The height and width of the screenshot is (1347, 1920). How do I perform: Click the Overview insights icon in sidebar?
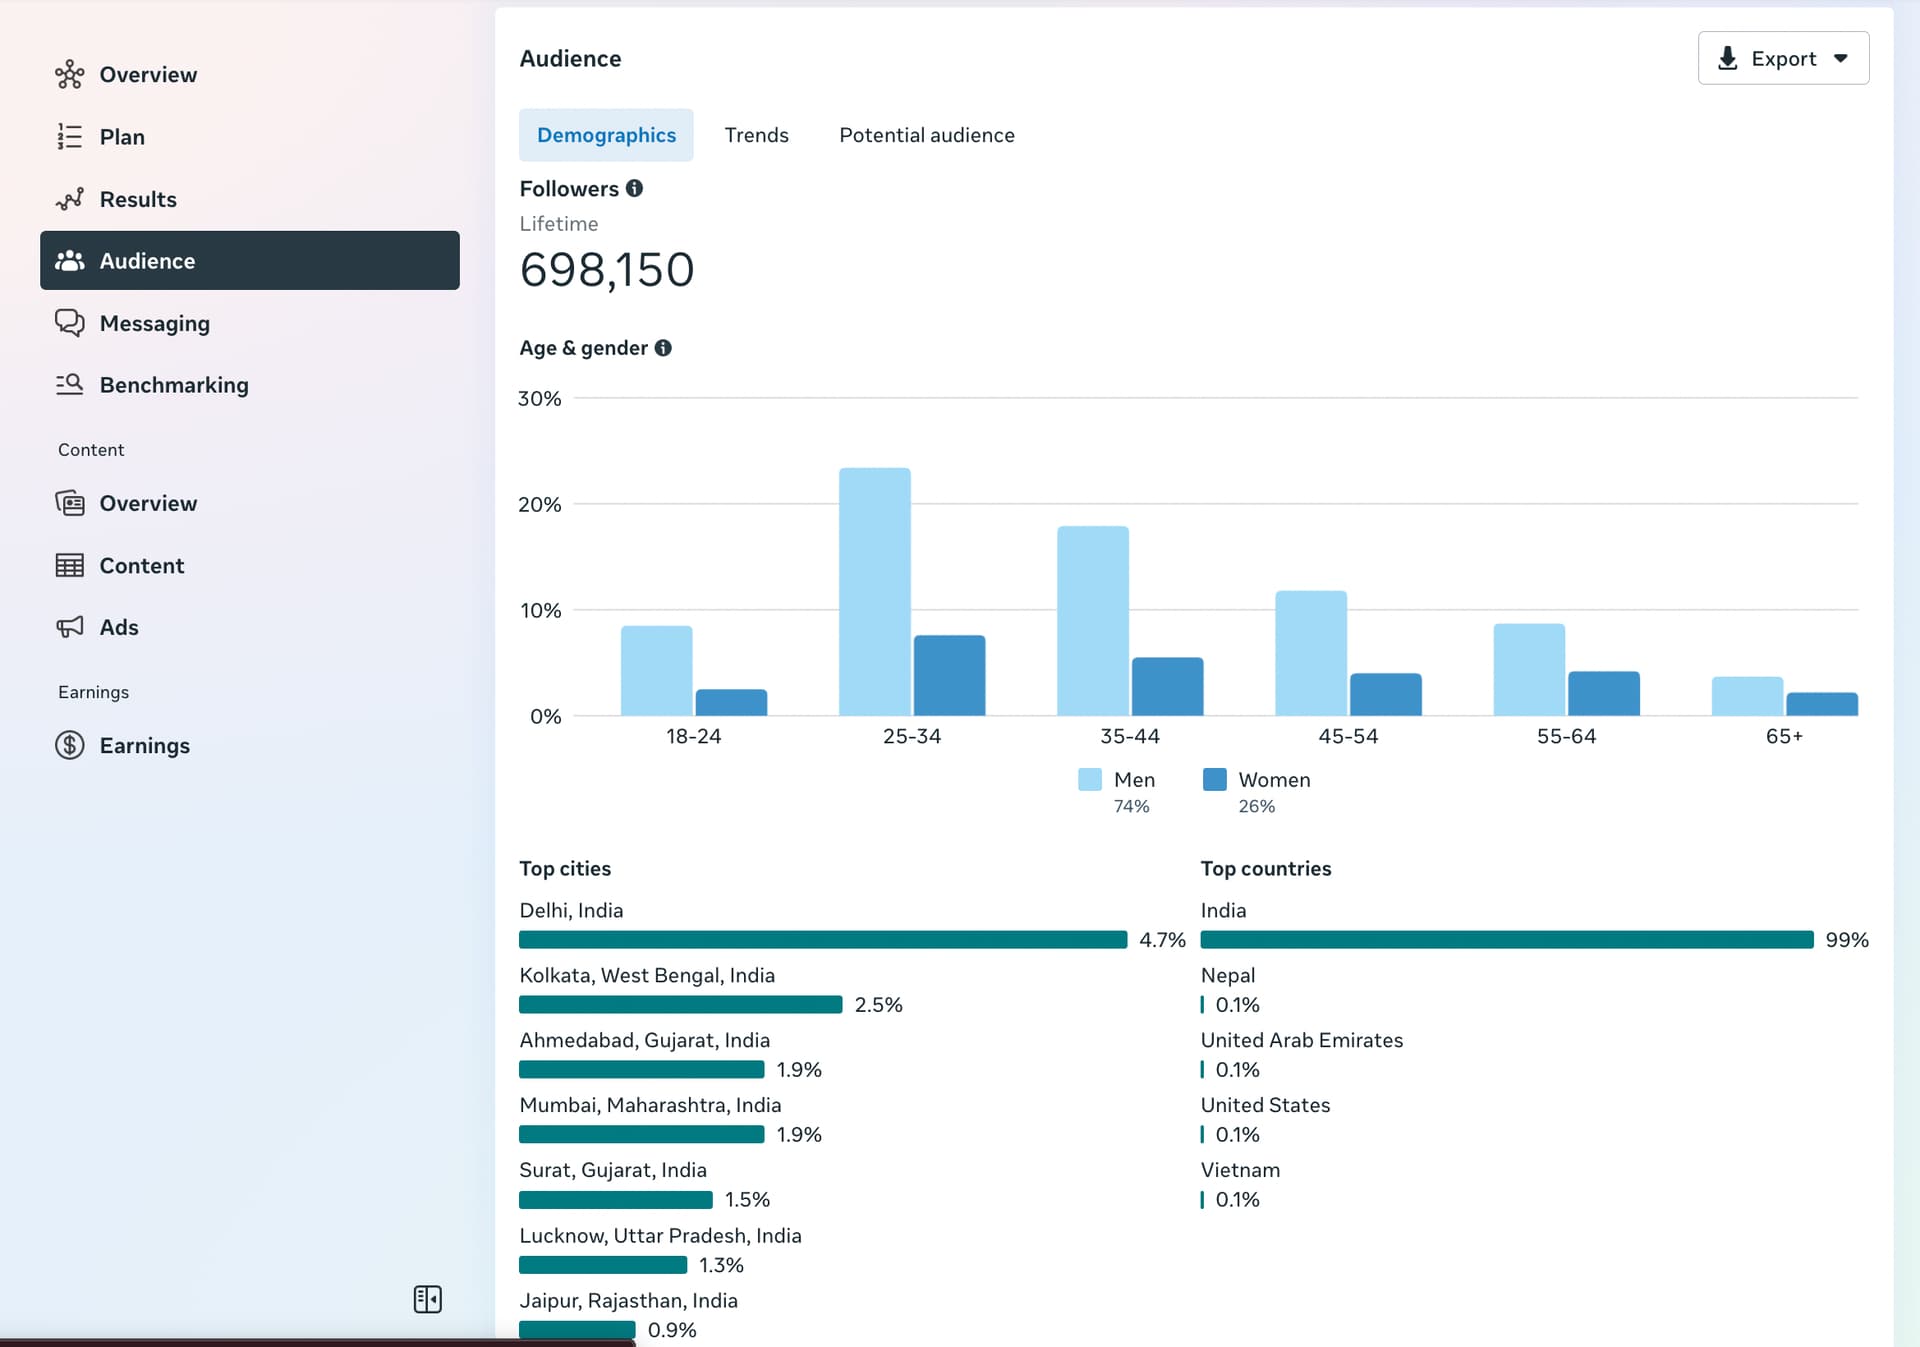(69, 75)
